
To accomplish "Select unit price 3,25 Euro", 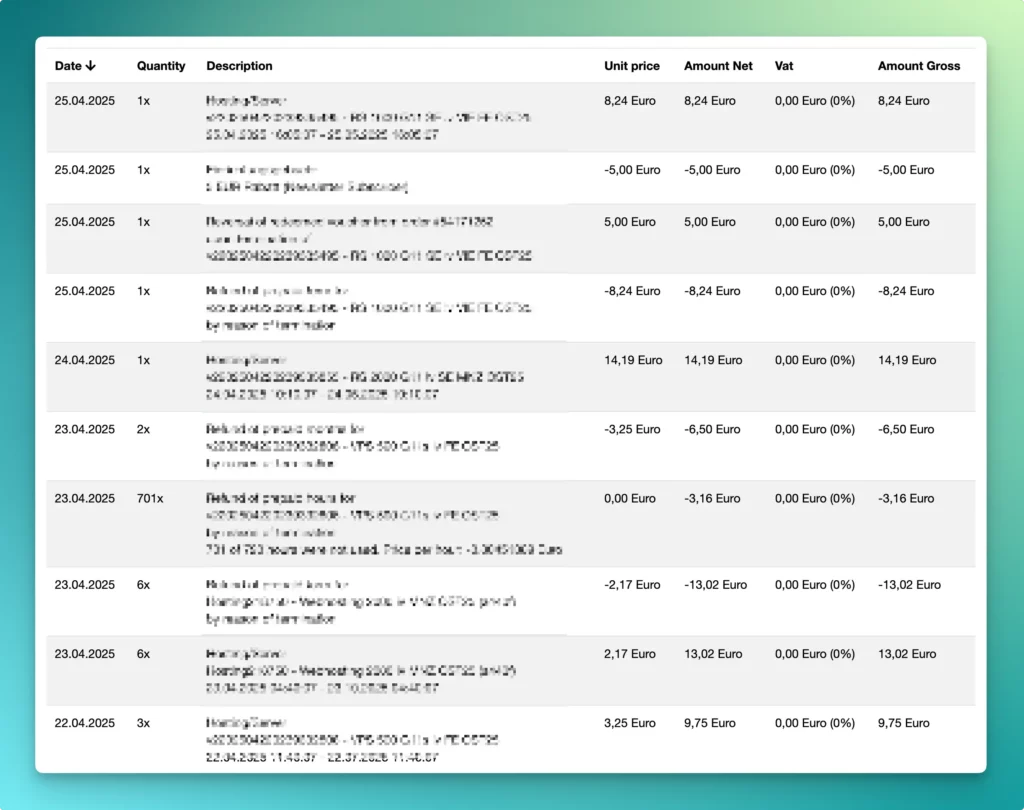I will click(630, 723).
